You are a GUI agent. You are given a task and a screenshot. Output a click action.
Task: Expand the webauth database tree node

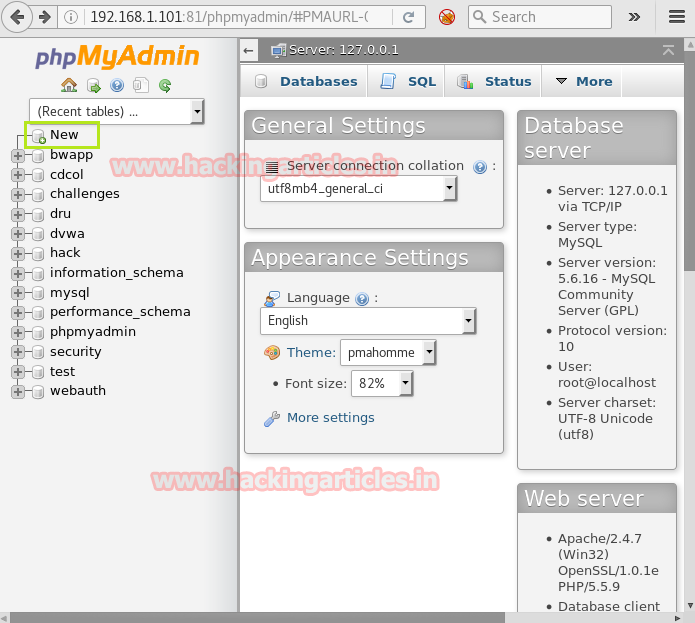(x=18, y=392)
